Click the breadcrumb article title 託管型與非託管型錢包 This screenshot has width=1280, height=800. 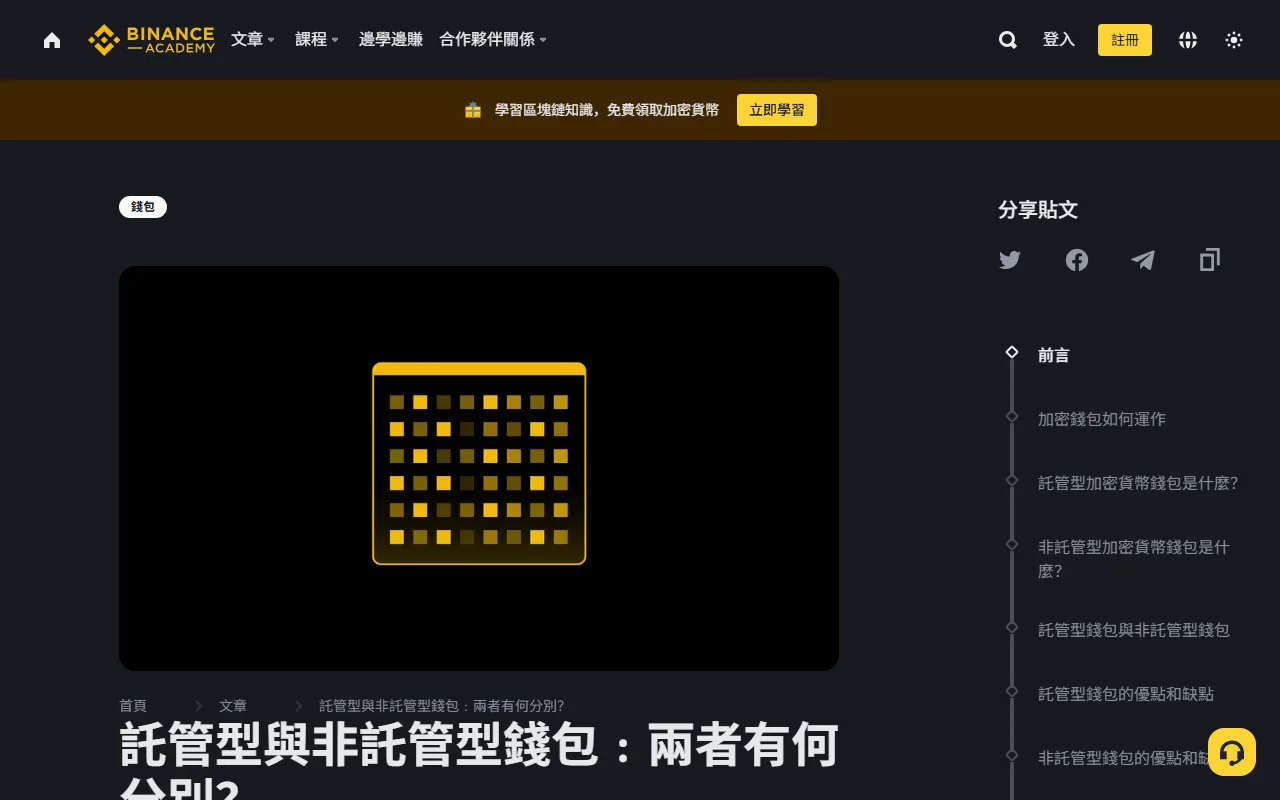coord(441,706)
